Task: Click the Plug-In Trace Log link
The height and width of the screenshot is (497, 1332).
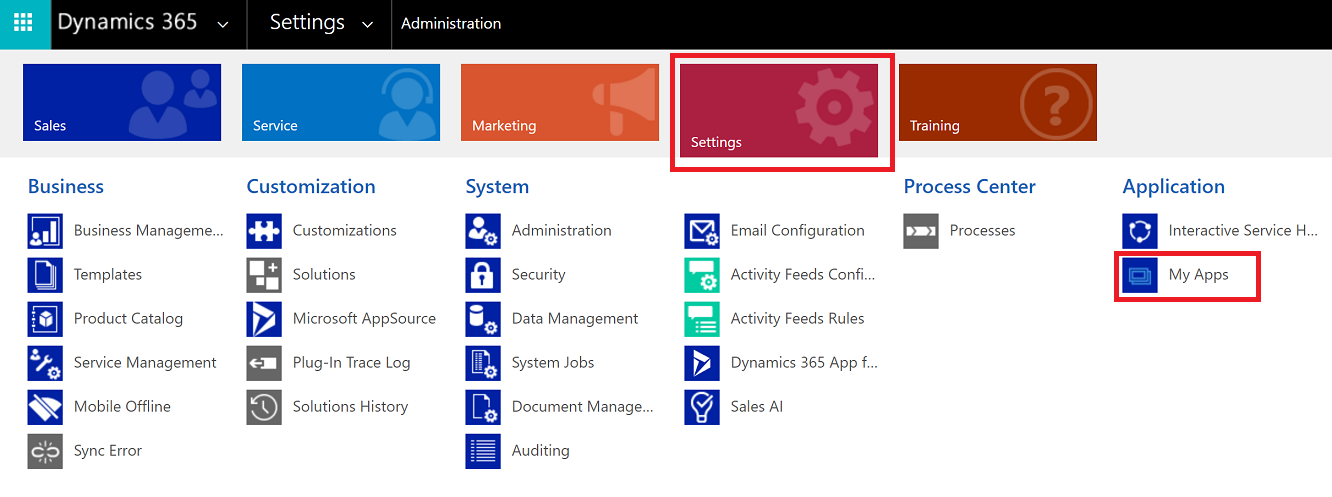Action: point(351,363)
